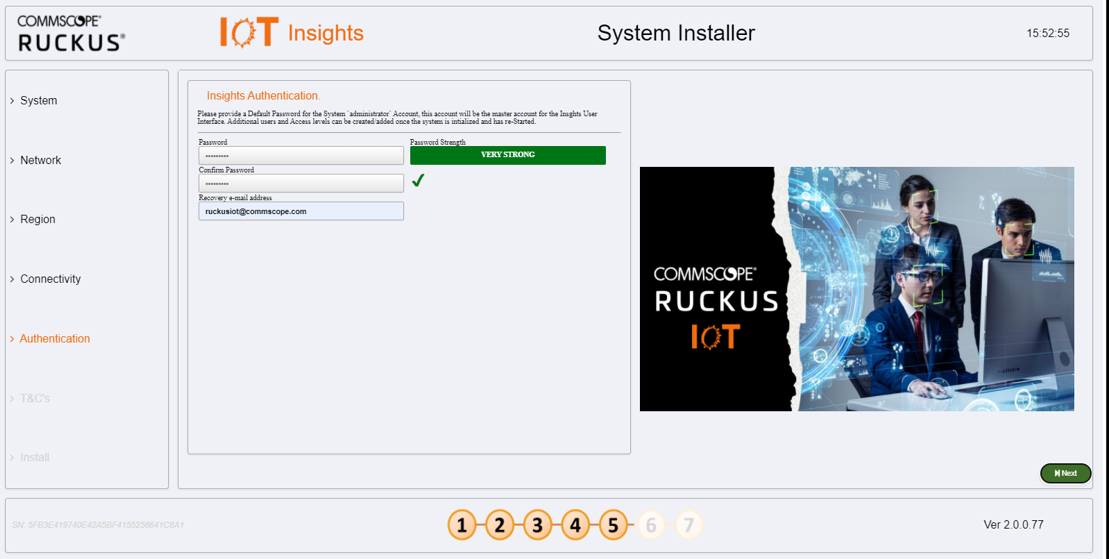
Task: Click the IoT Insights logo
Action: 292,33
